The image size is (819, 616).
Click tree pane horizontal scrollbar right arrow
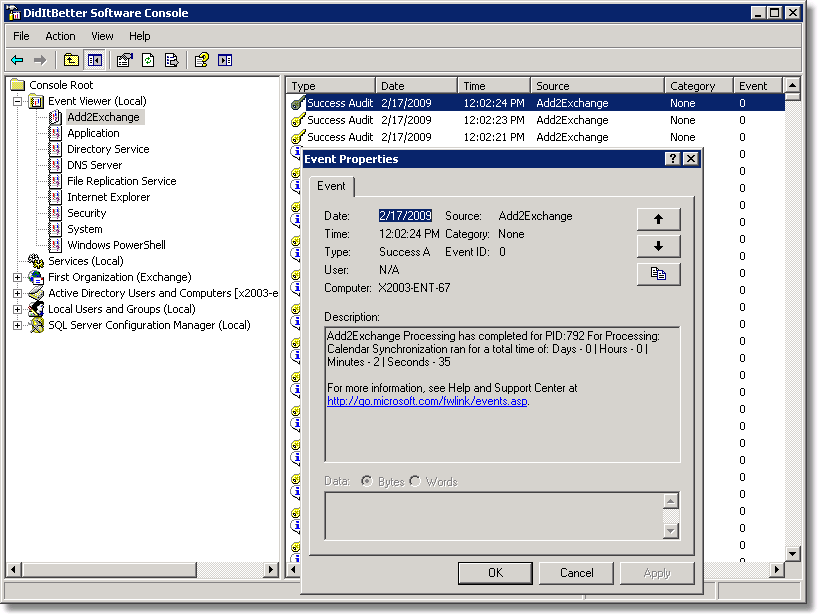271,569
